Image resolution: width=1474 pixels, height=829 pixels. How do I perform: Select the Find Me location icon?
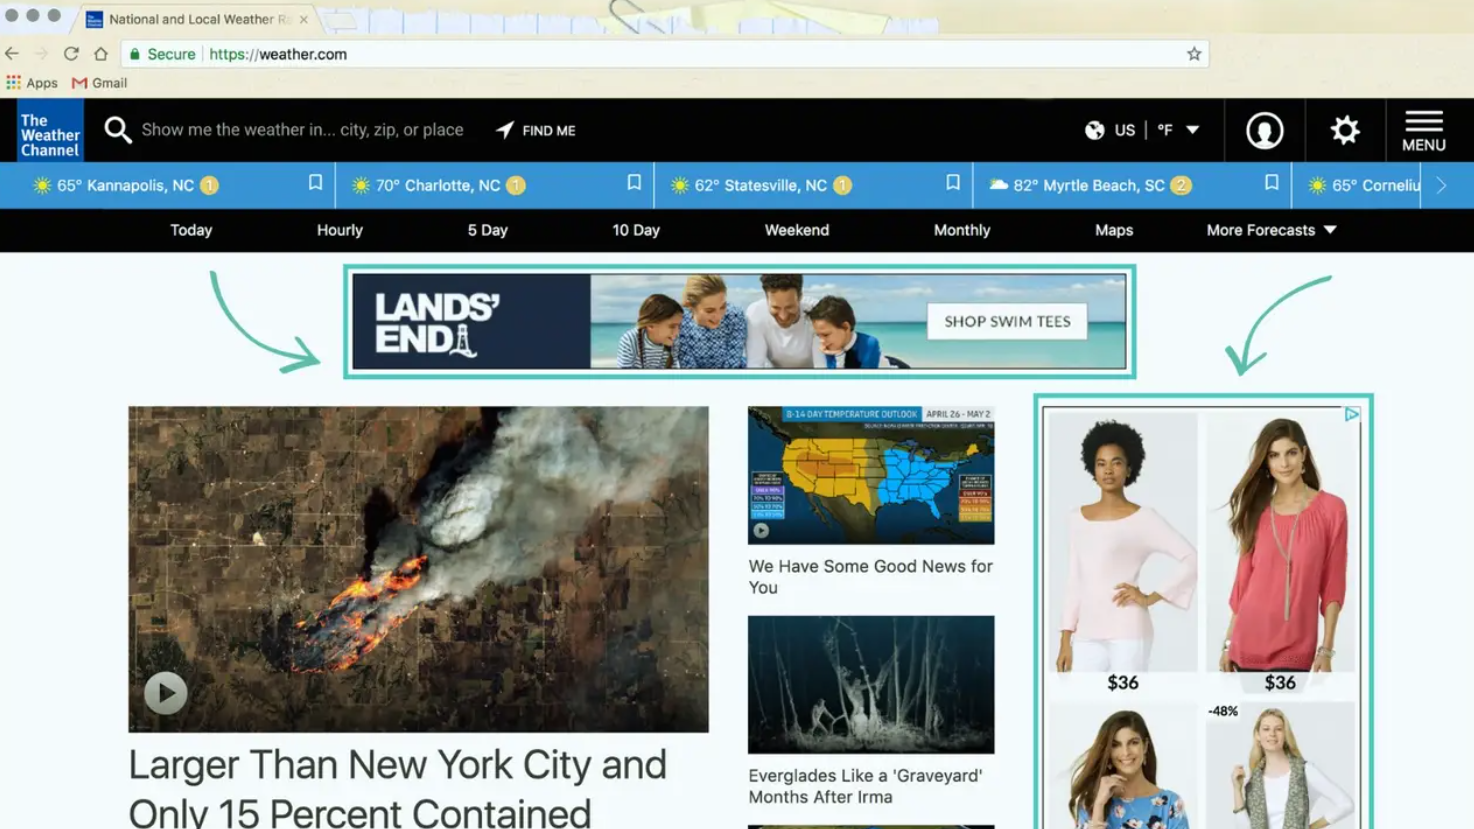[504, 129]
